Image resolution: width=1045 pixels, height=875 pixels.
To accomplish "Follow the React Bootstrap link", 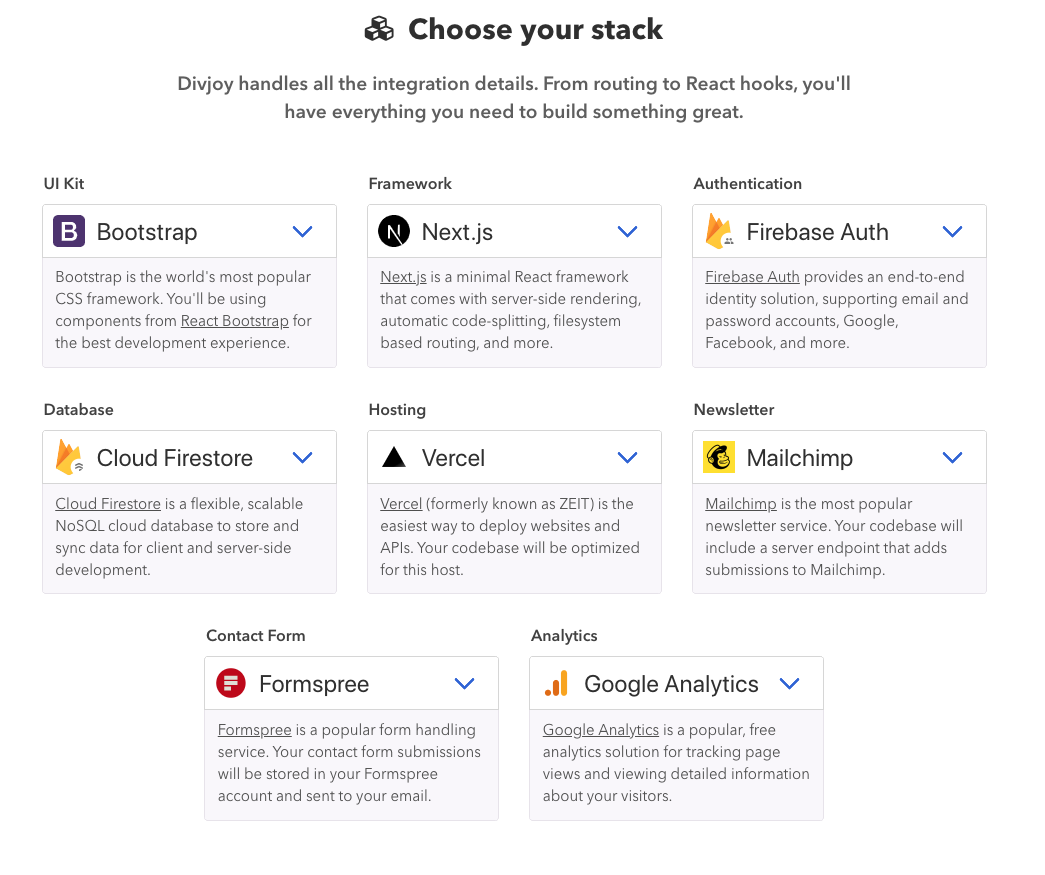I will (x=235, y=321).
